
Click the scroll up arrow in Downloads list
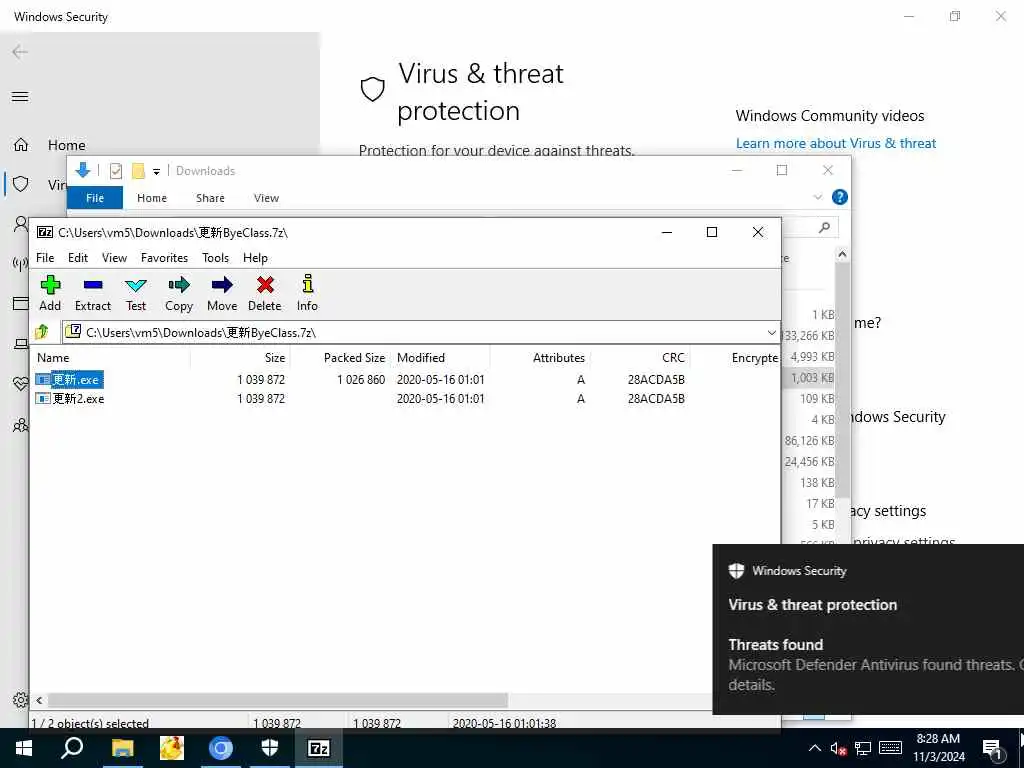[x=842, y=254]
